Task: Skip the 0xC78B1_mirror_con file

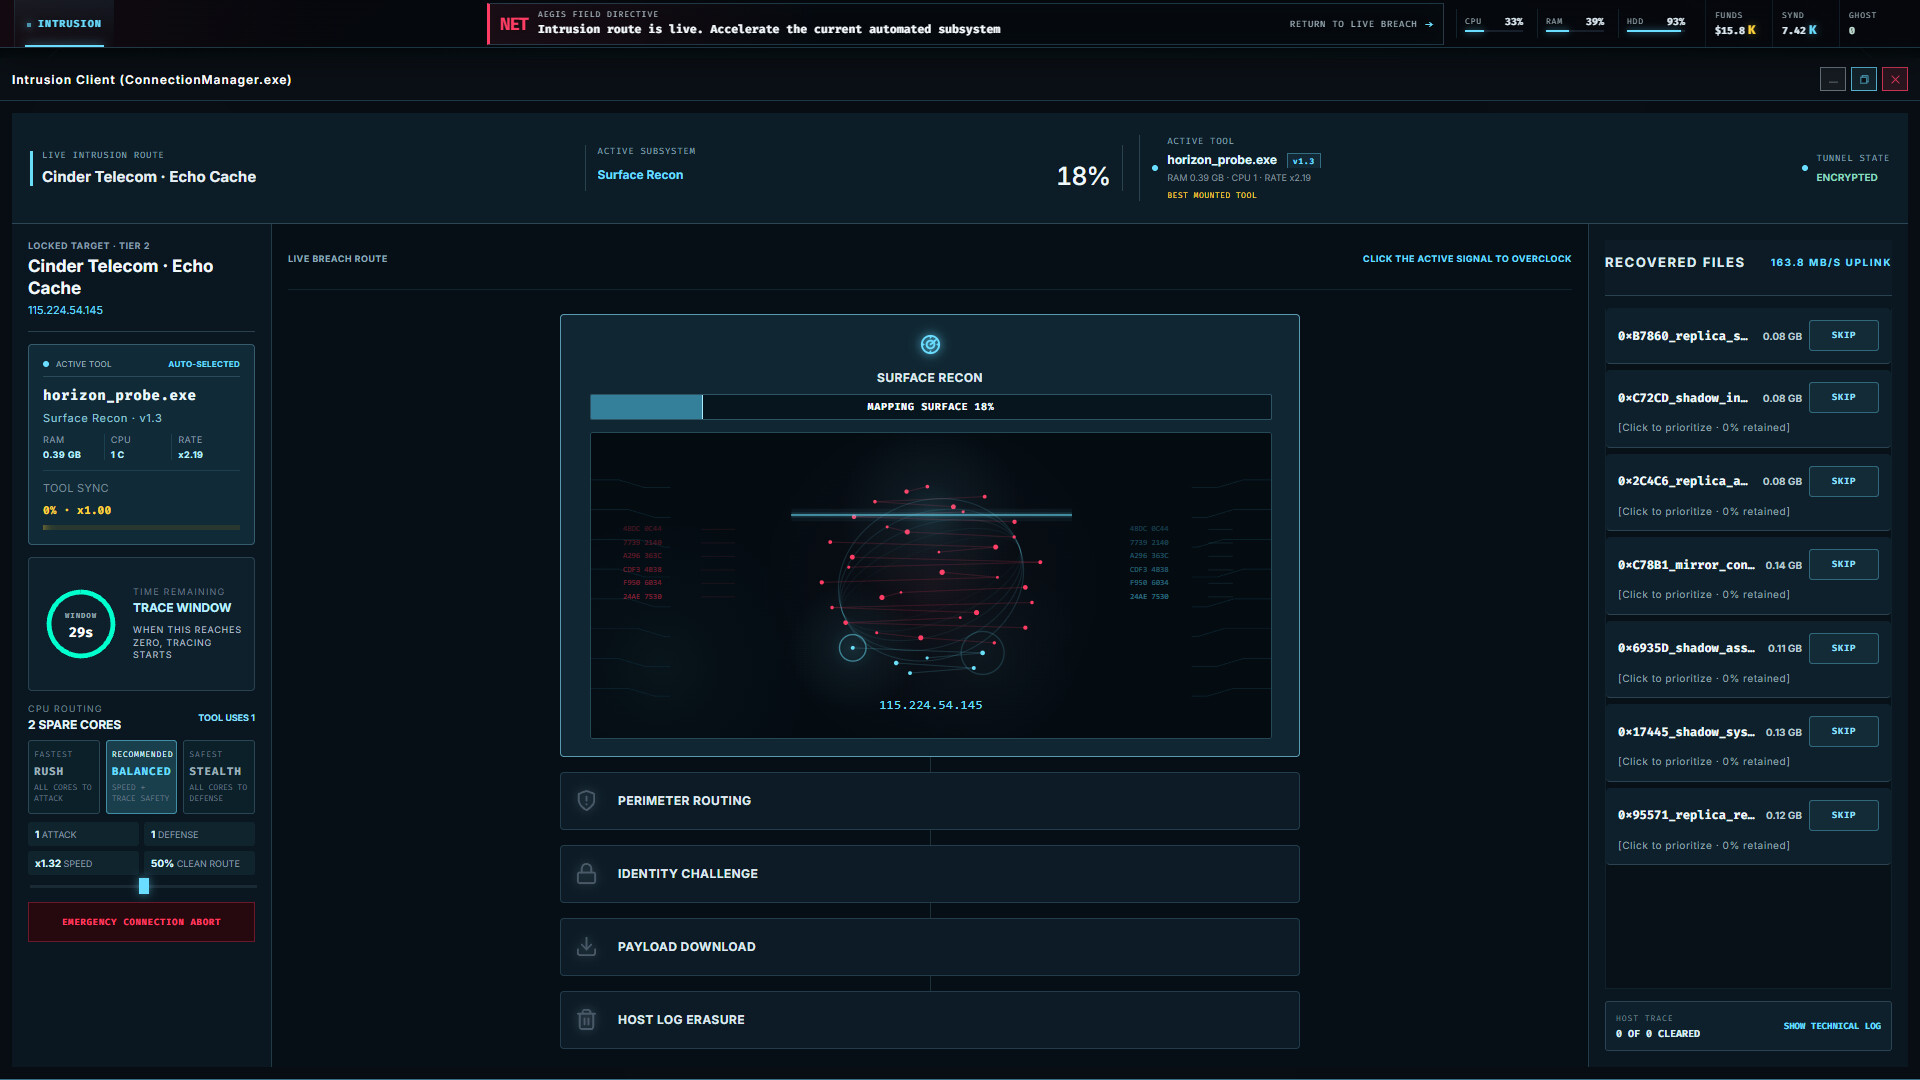Action: tap(1843, 564)
